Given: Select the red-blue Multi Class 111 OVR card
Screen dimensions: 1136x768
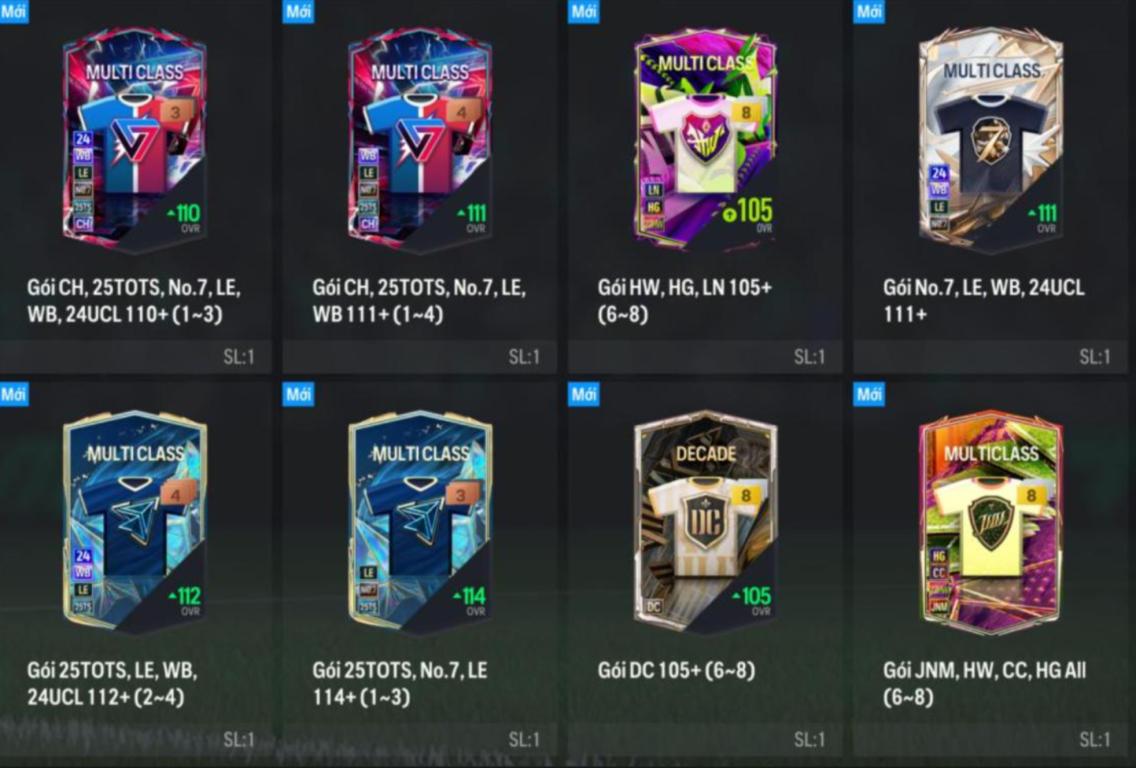Looking at the screenshot, I should point(419,139).
